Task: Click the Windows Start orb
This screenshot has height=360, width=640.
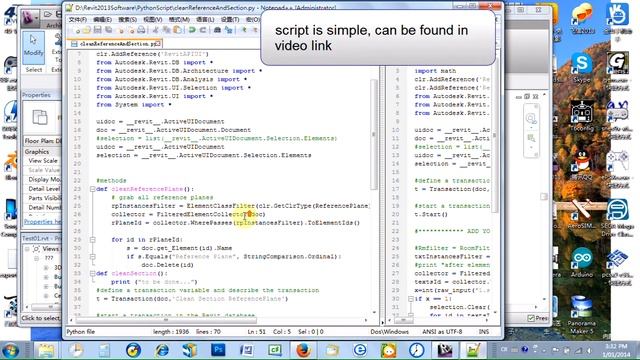Action: point(10,351)
